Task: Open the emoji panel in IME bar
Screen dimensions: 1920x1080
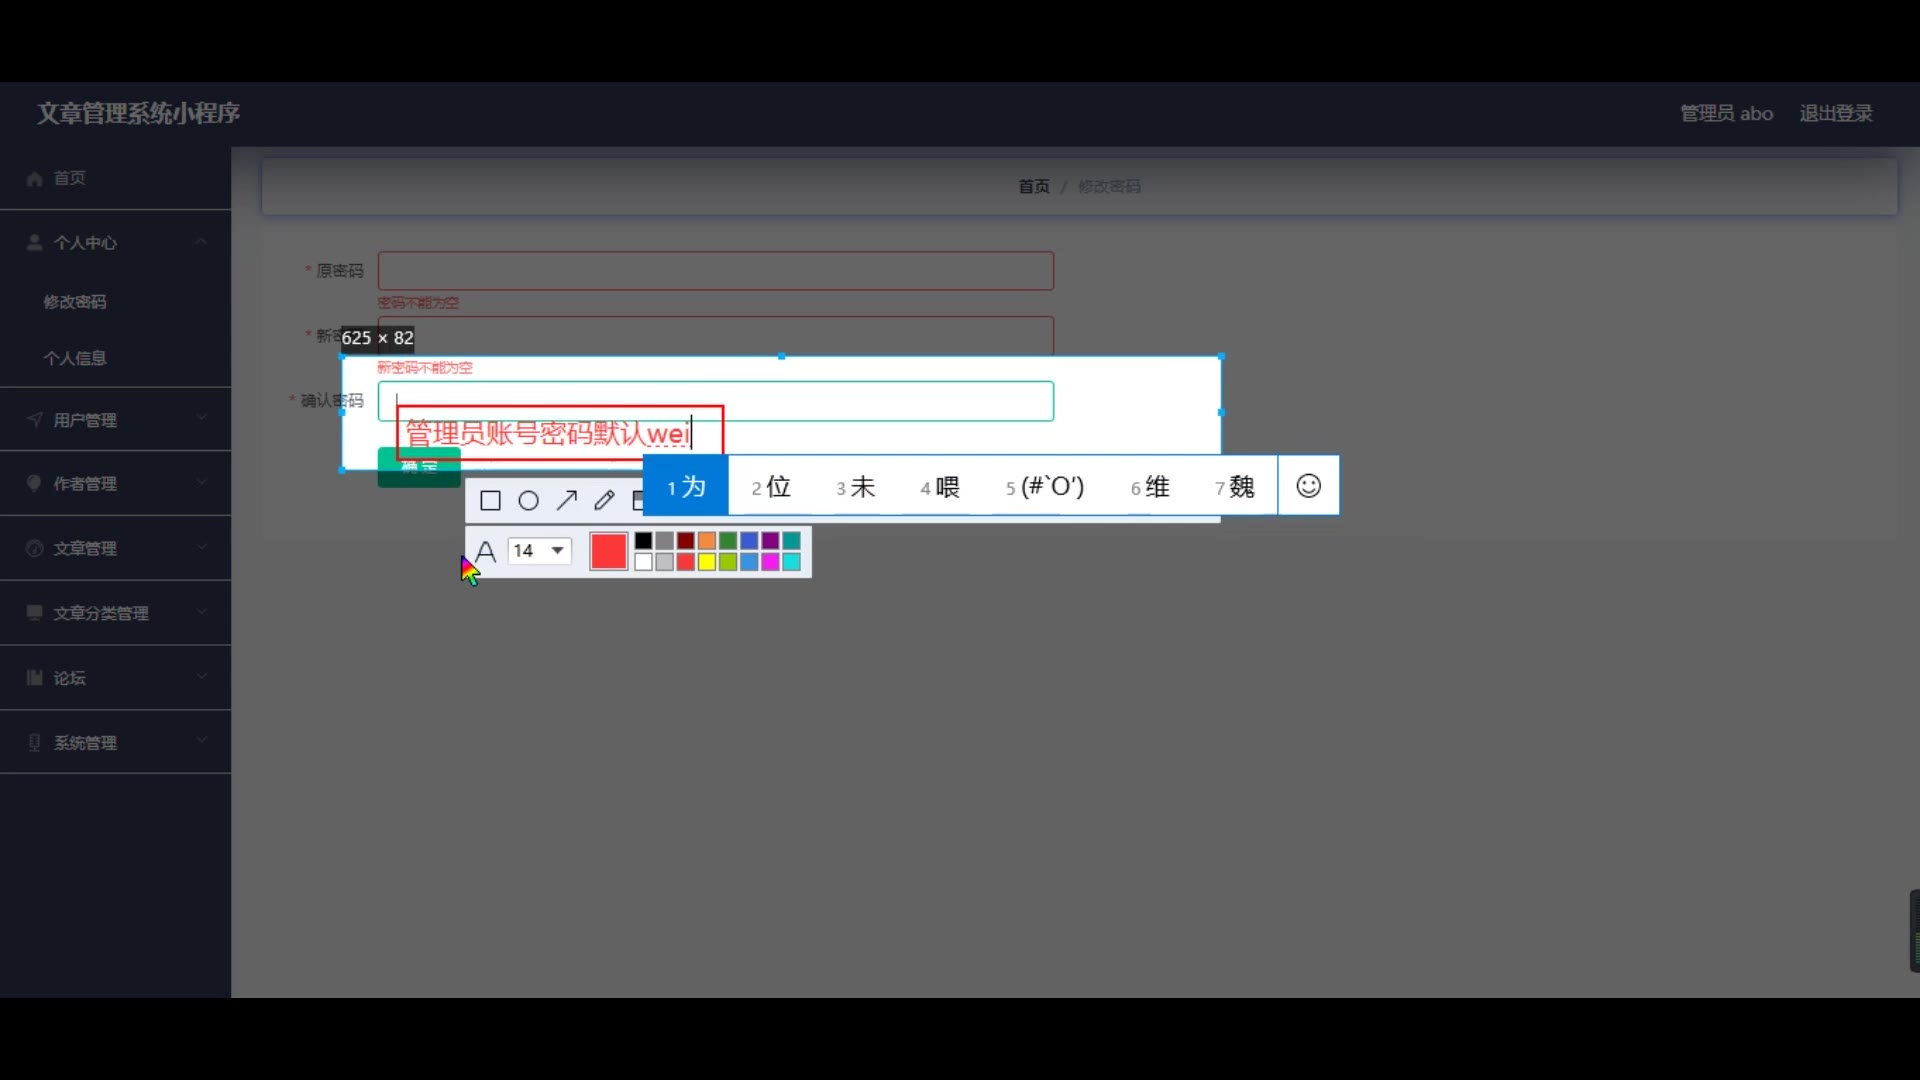Action: tap(1308, 486)
